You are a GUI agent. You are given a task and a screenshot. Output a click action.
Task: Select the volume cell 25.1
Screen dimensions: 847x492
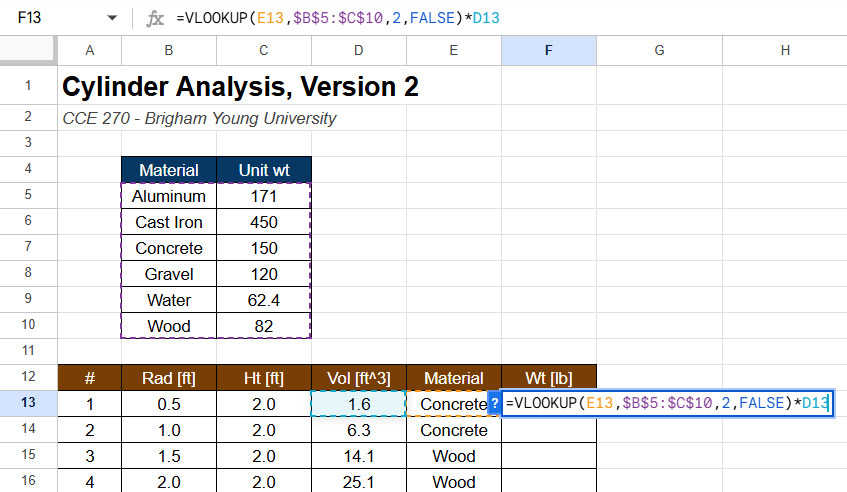point(359,481)
